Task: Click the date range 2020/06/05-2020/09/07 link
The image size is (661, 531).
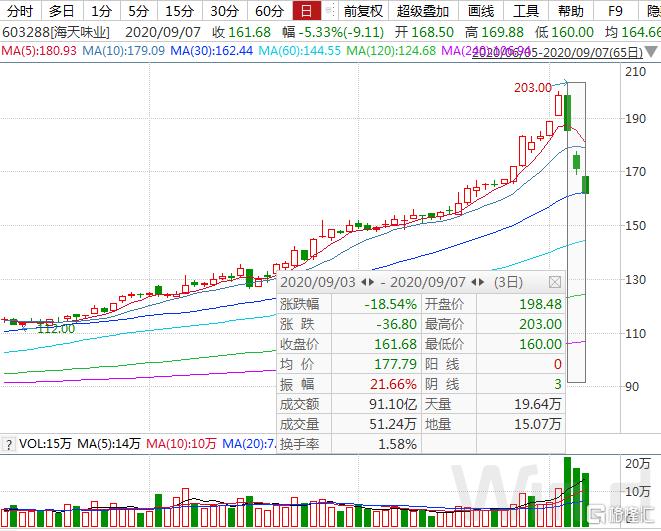Action: point(557,53)
